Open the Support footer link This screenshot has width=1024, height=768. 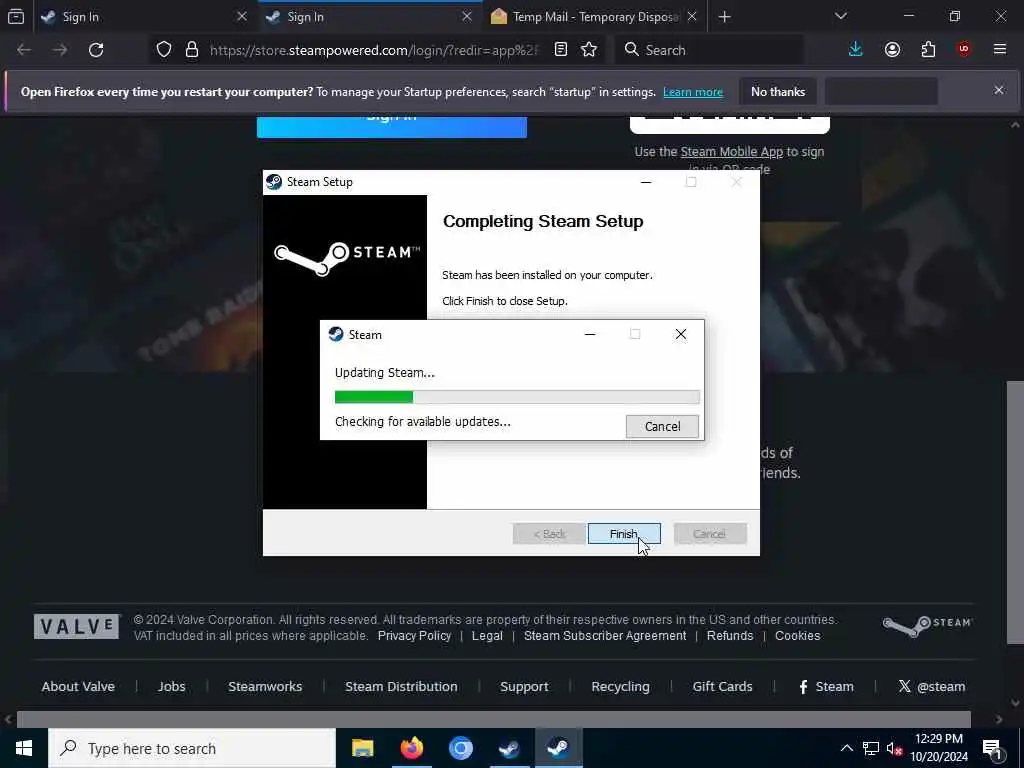[x=524, y=686]
